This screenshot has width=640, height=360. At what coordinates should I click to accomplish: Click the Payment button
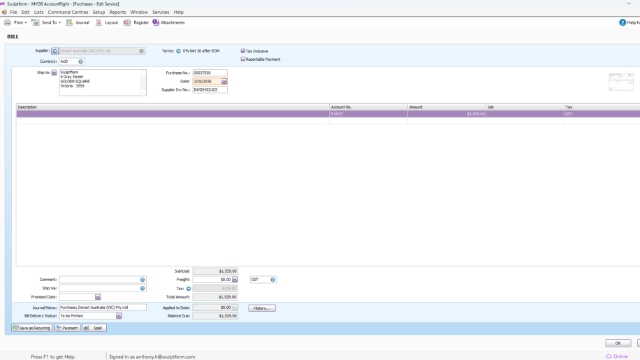pyautogui.click(x=67, y=328)
